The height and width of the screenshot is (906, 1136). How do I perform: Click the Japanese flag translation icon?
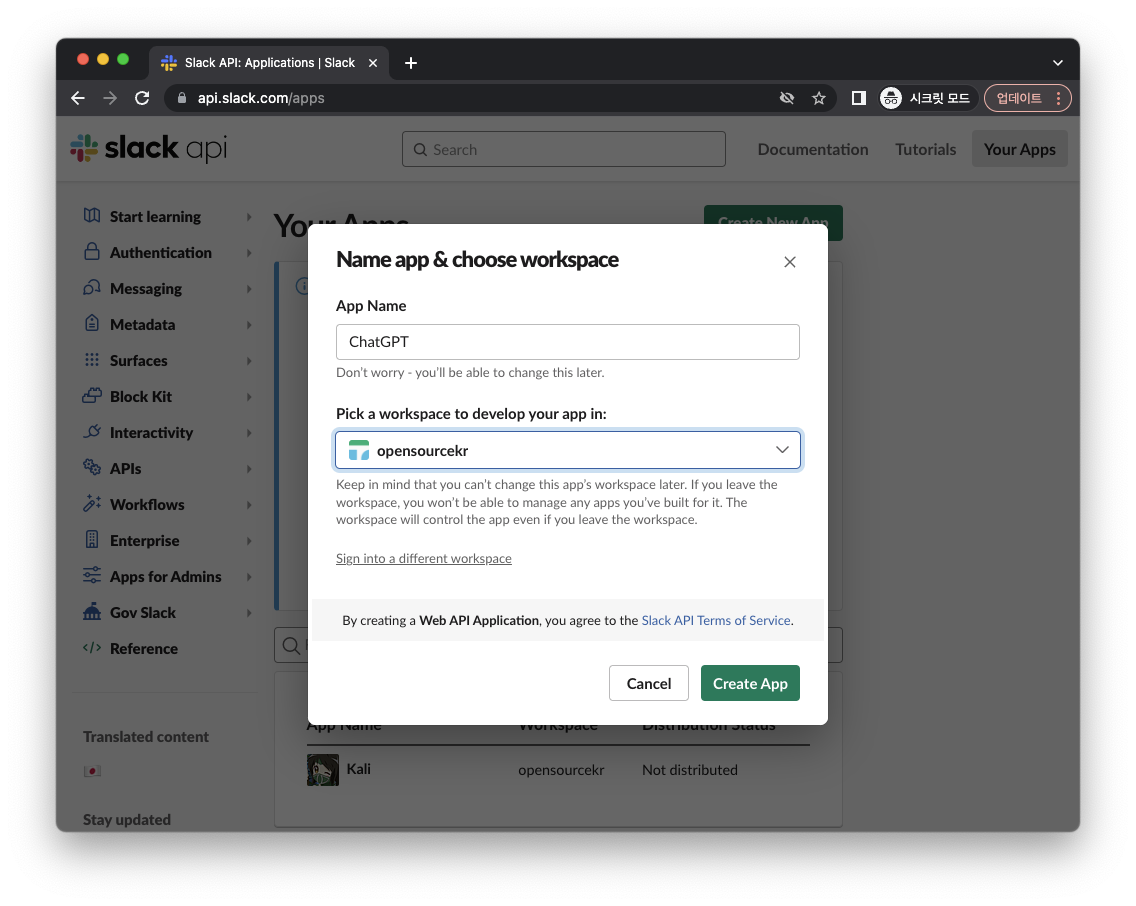[x=92, y=771]
